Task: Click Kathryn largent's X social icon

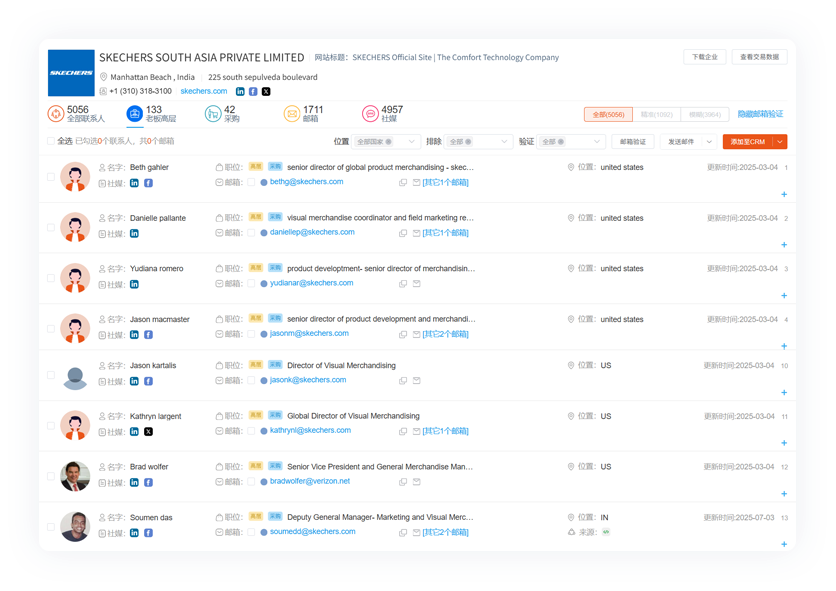Action: tap(148, 431)
